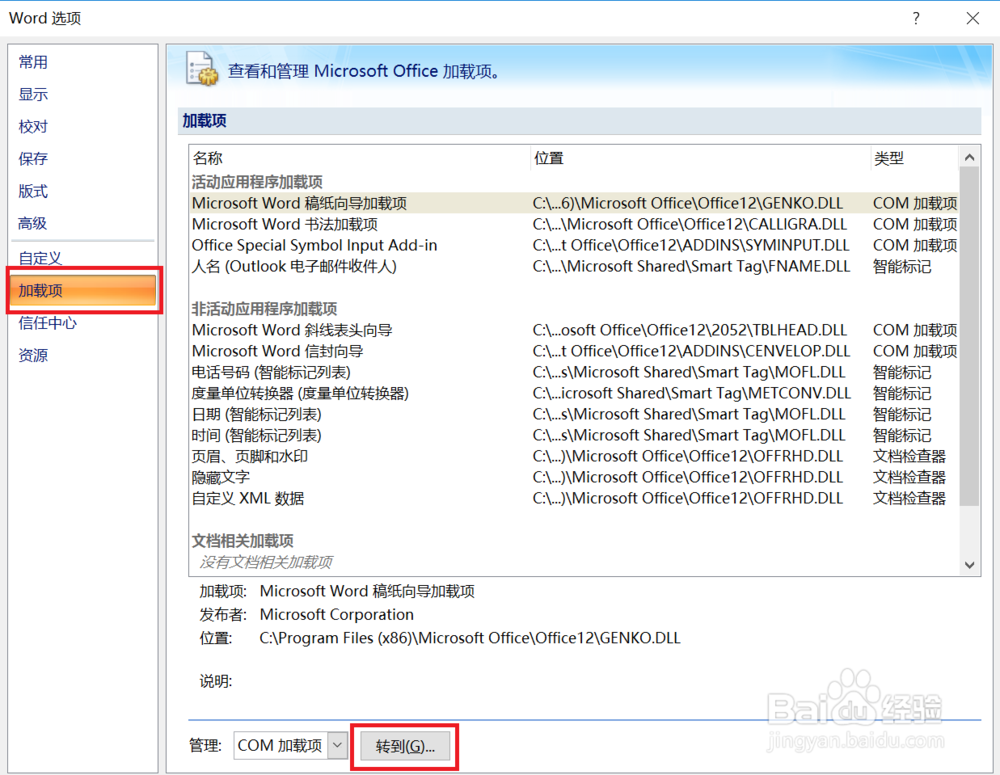Click the help question mark icon
Image resolution: width=1000 pixels, height=775 pixels.
[916, 18]
